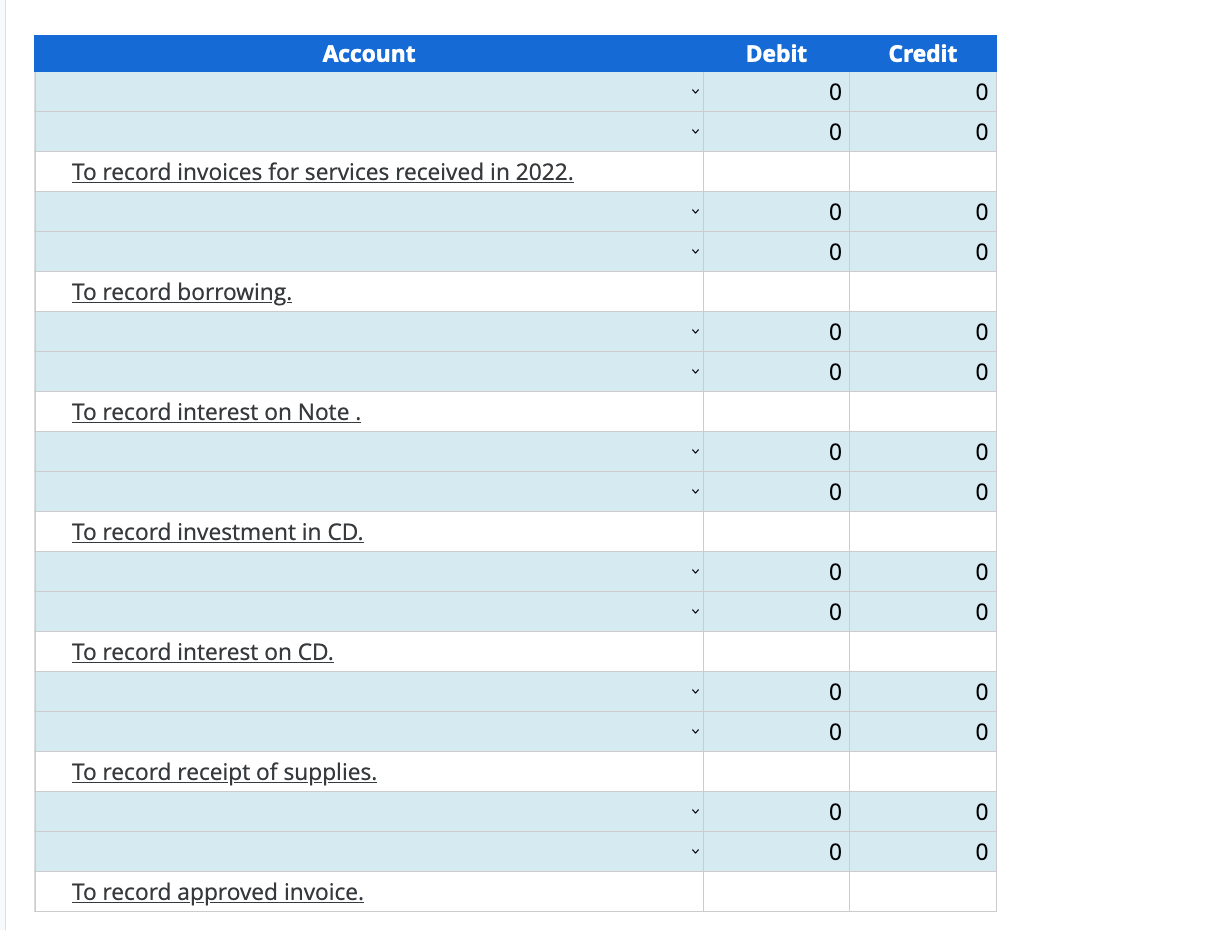Select first-row Credit field above 'interest on CD.'
The image size is (1212, 930).
(x=923, y=572)
